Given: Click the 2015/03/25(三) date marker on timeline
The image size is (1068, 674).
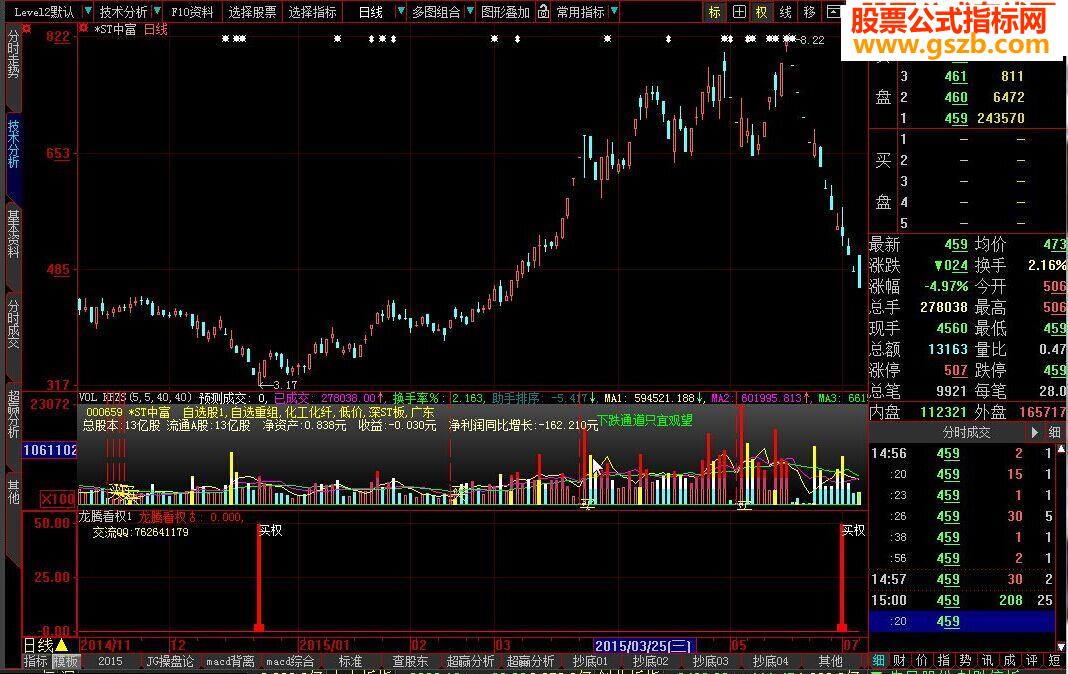Looking at the screenshot, I should tap(645, 645).
